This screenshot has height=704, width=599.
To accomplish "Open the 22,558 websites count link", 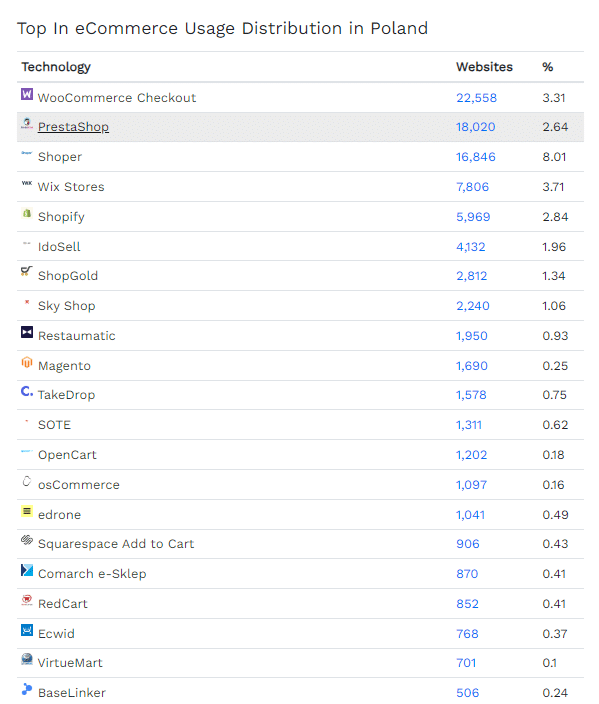I will point(476,98).
